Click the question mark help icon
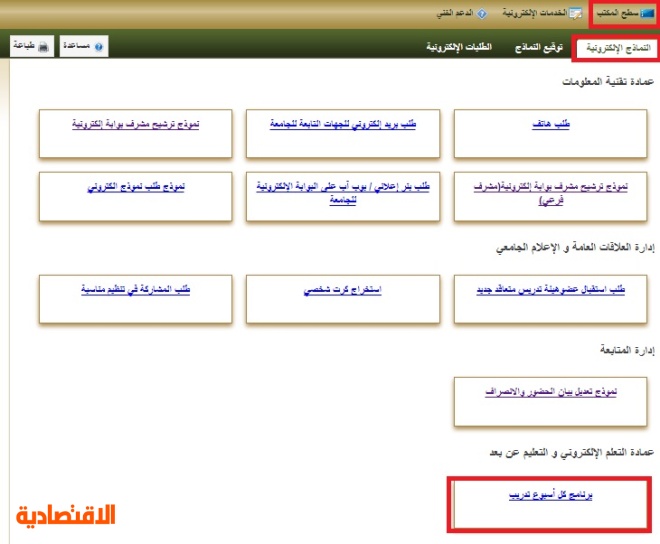 click(98, 46)
